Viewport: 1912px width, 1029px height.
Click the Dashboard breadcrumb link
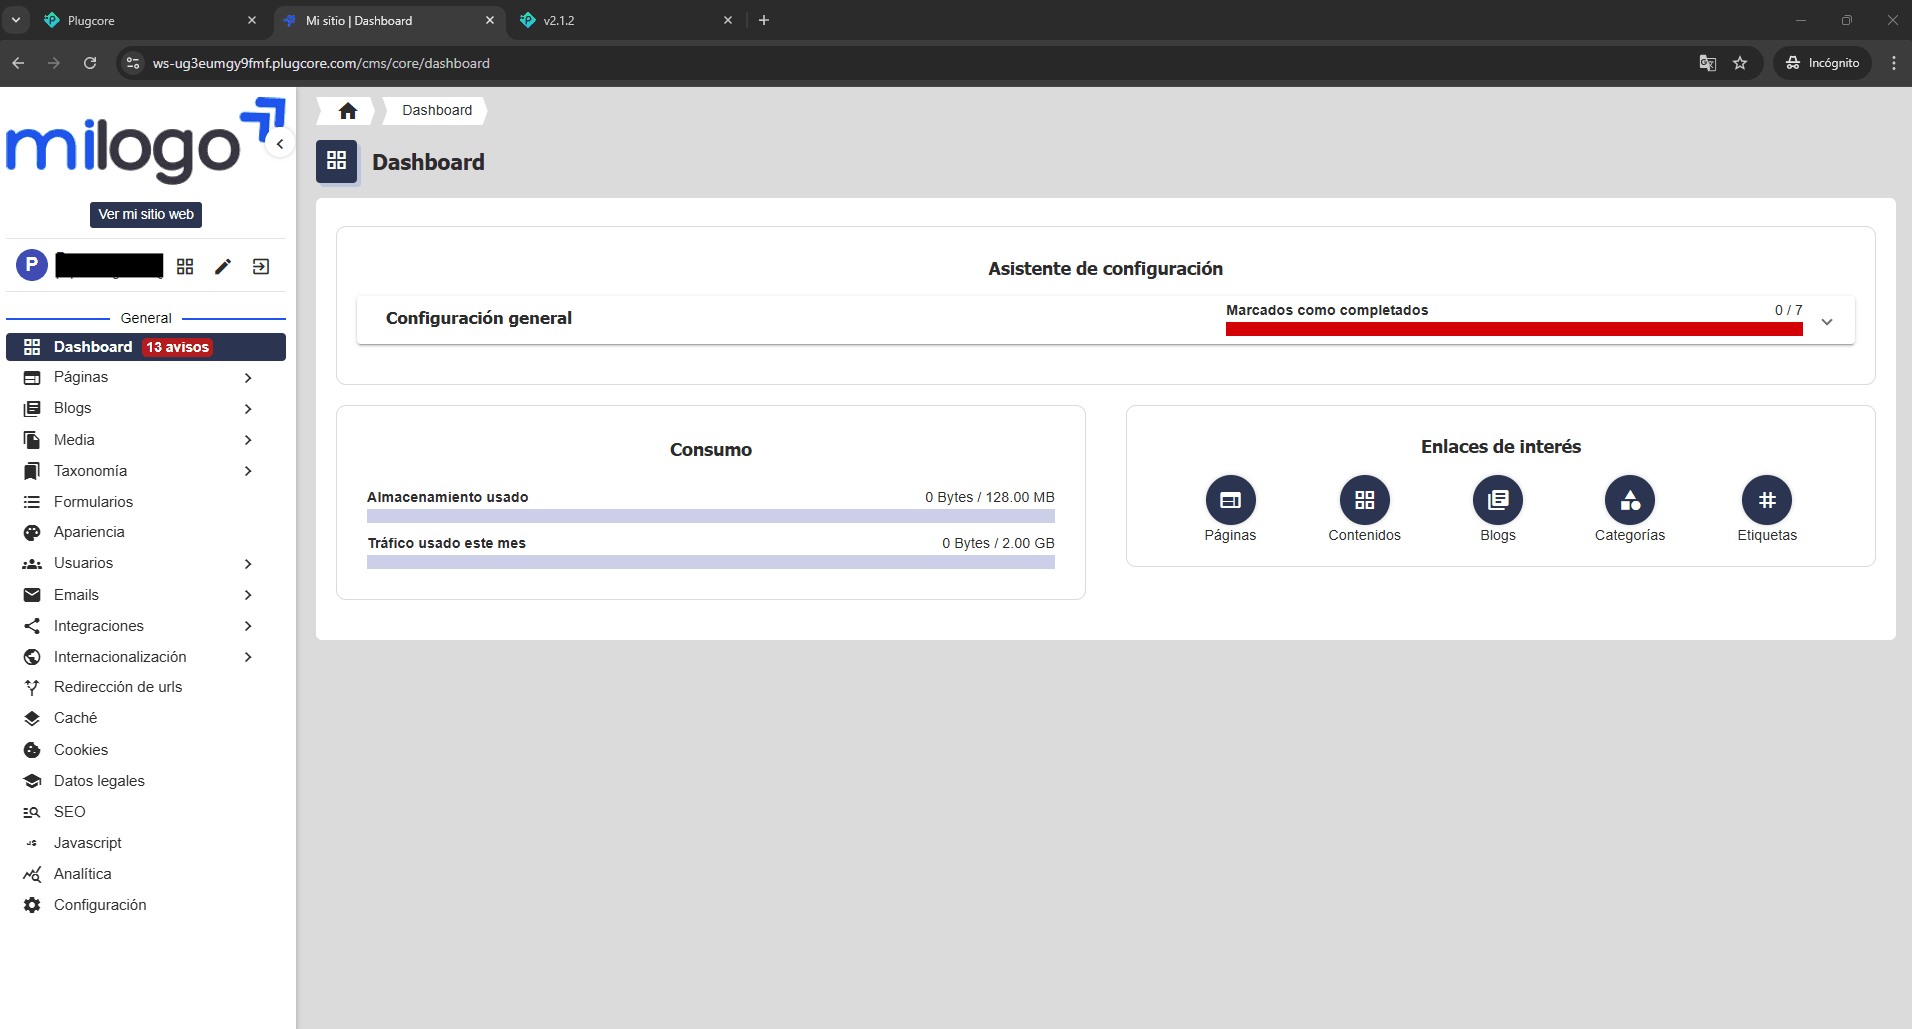coord(437,110)
